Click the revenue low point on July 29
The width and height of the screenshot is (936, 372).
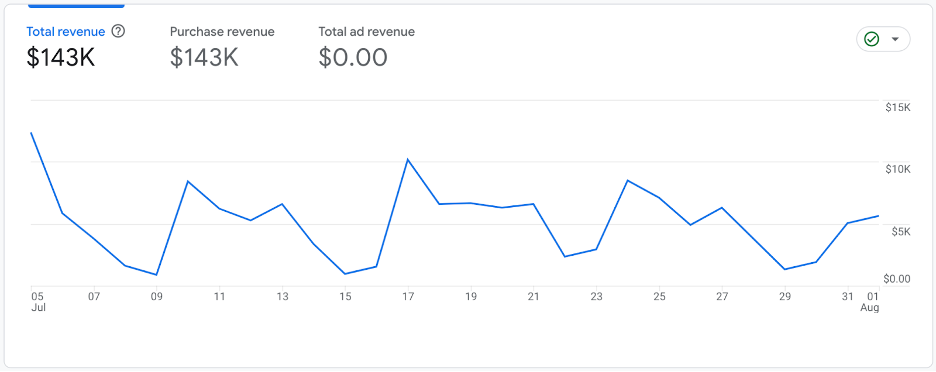tap(785, 269)
